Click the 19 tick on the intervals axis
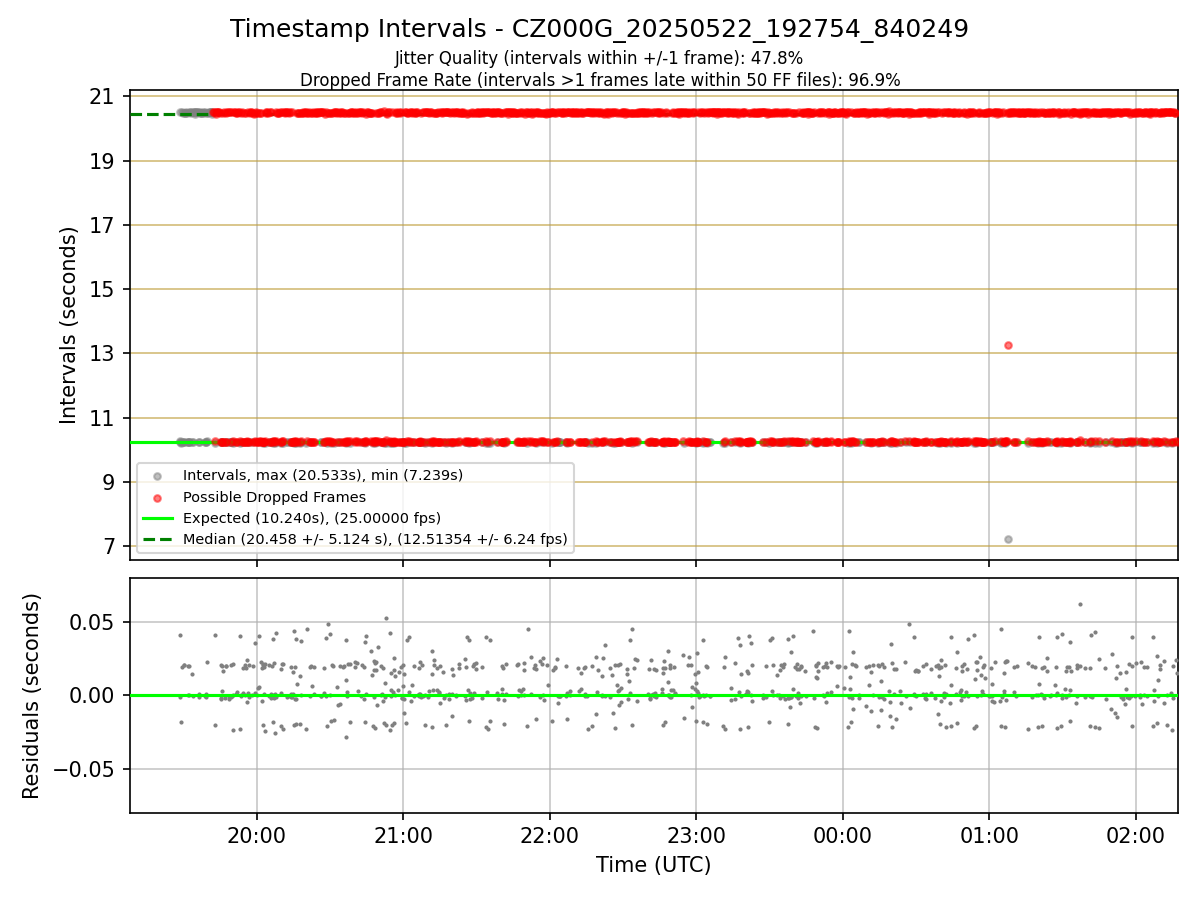This screenshot has height=900, width=1200. (101, 161)
